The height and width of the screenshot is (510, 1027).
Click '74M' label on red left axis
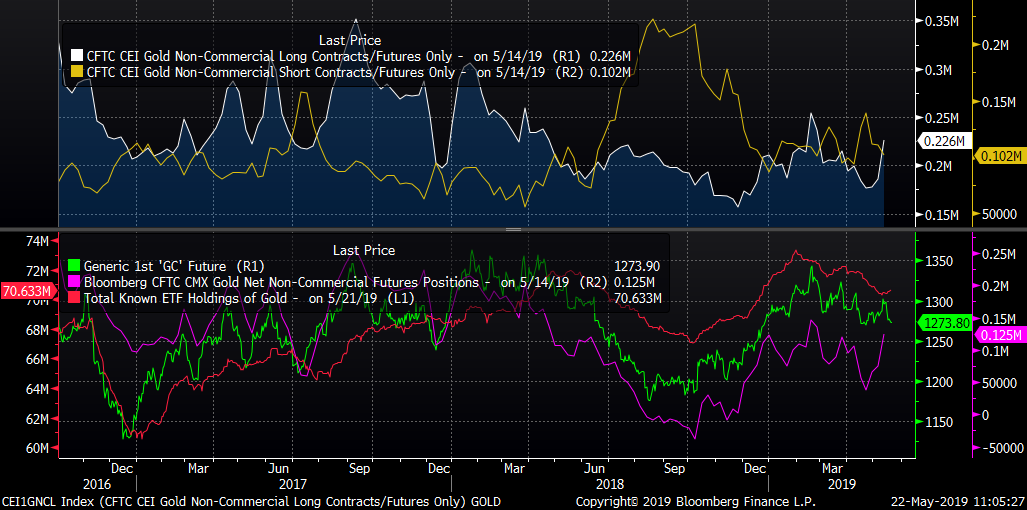37,241
